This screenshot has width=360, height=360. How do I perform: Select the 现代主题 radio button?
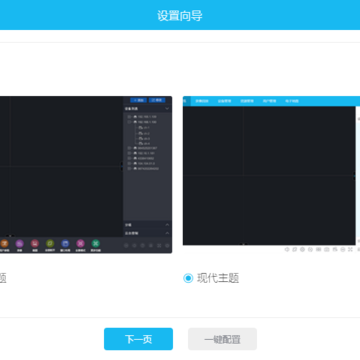[188, 278]
